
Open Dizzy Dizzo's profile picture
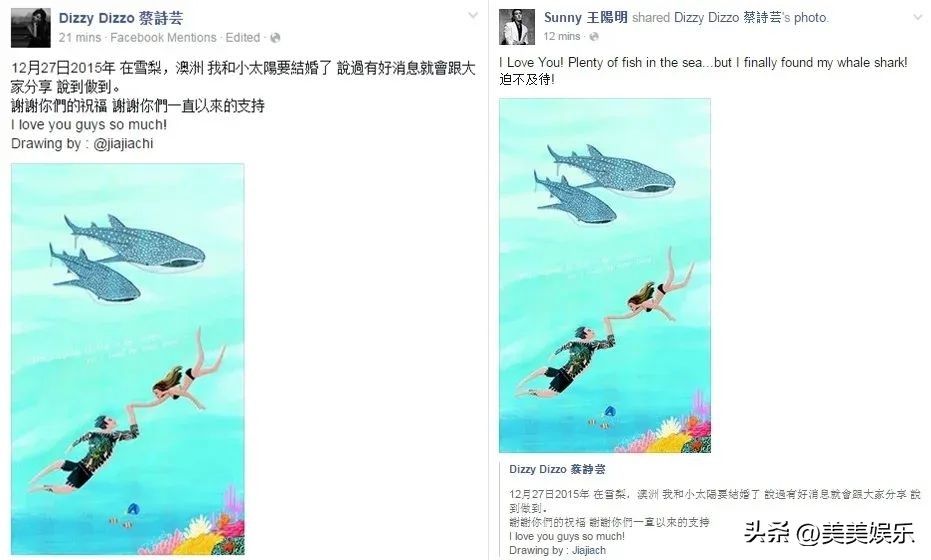tap(30, 28)
